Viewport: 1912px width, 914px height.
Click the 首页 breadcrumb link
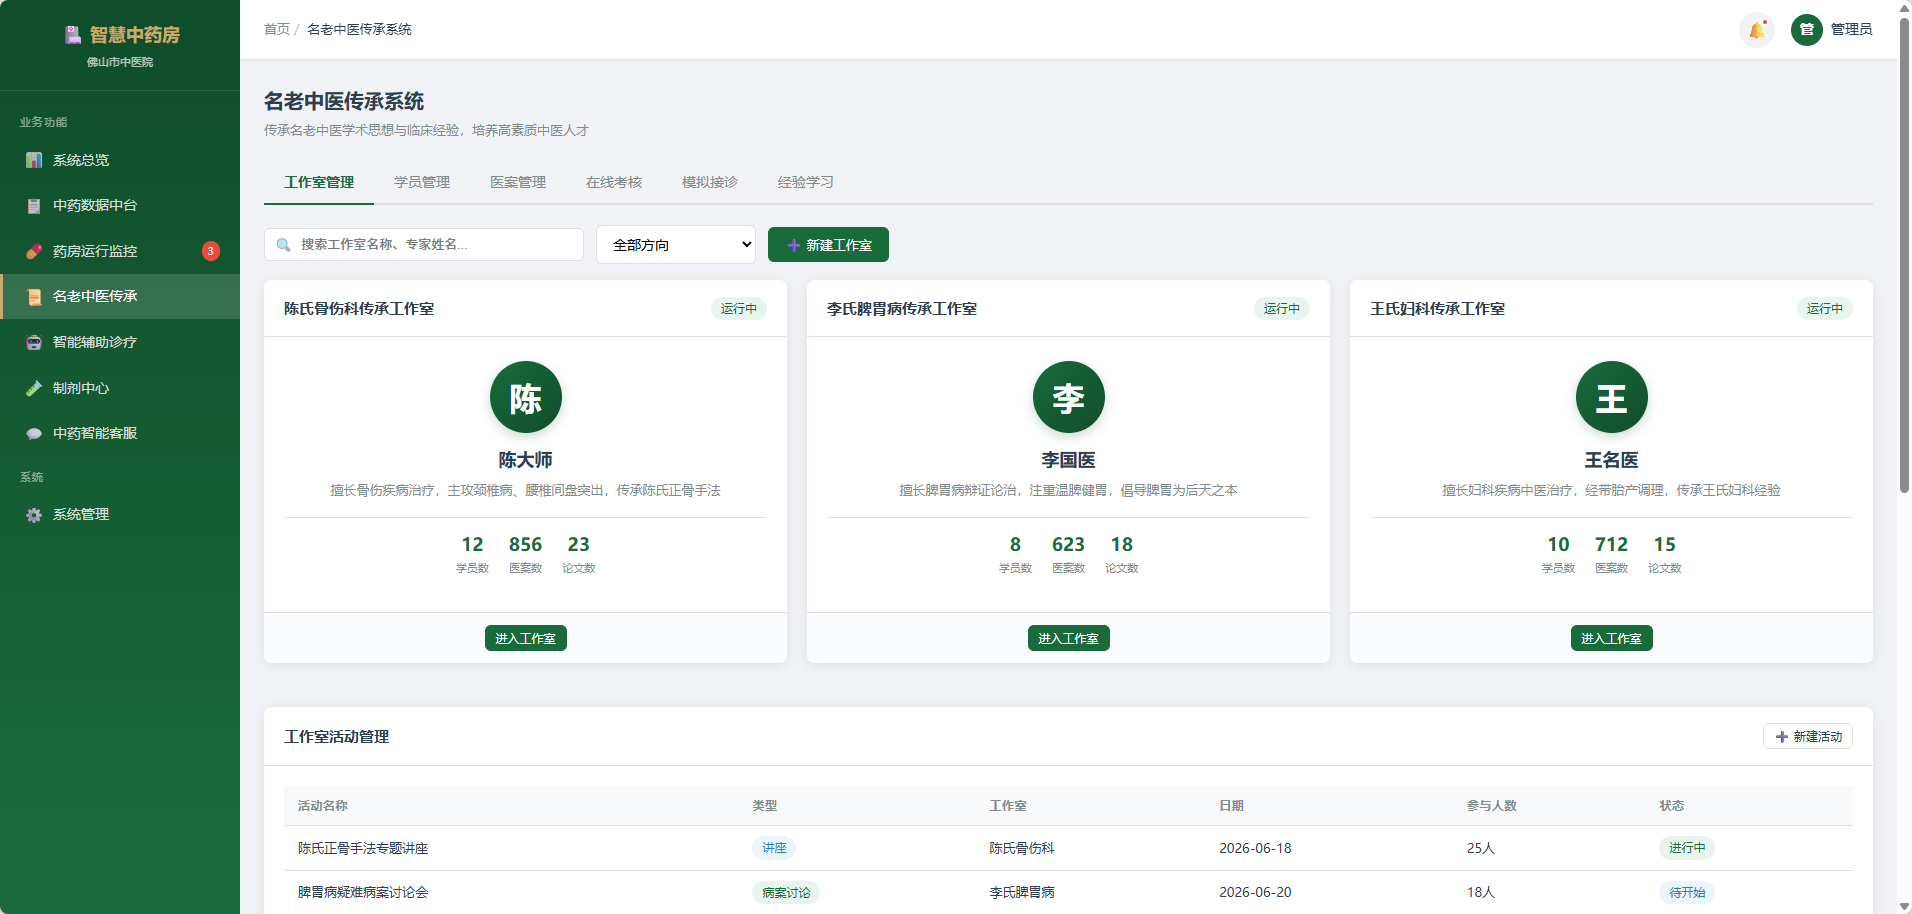pyautogui.click(x=277, y=30)
